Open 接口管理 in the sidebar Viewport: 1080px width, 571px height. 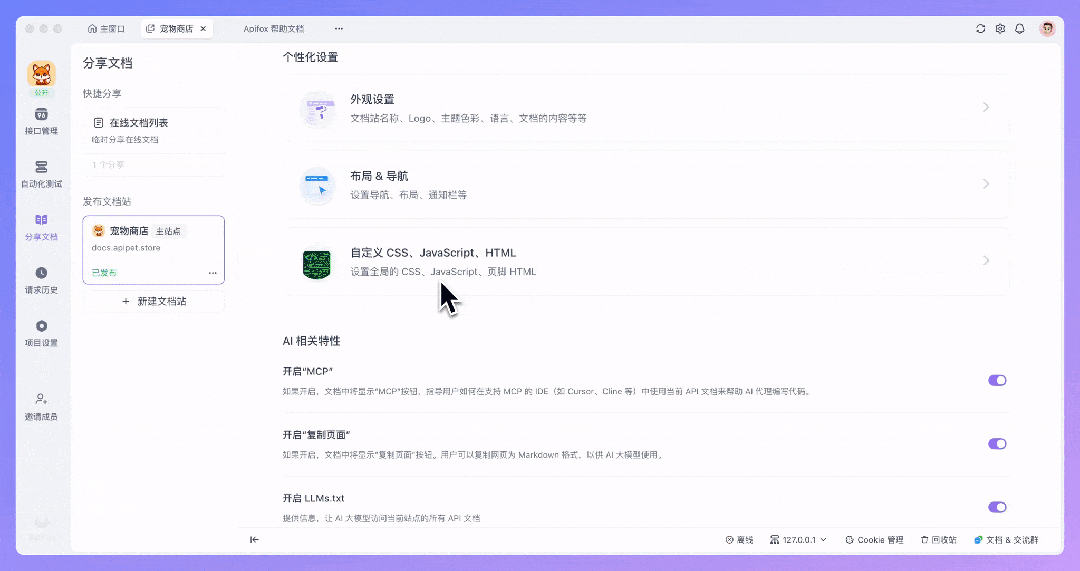(x=41, y=121)
